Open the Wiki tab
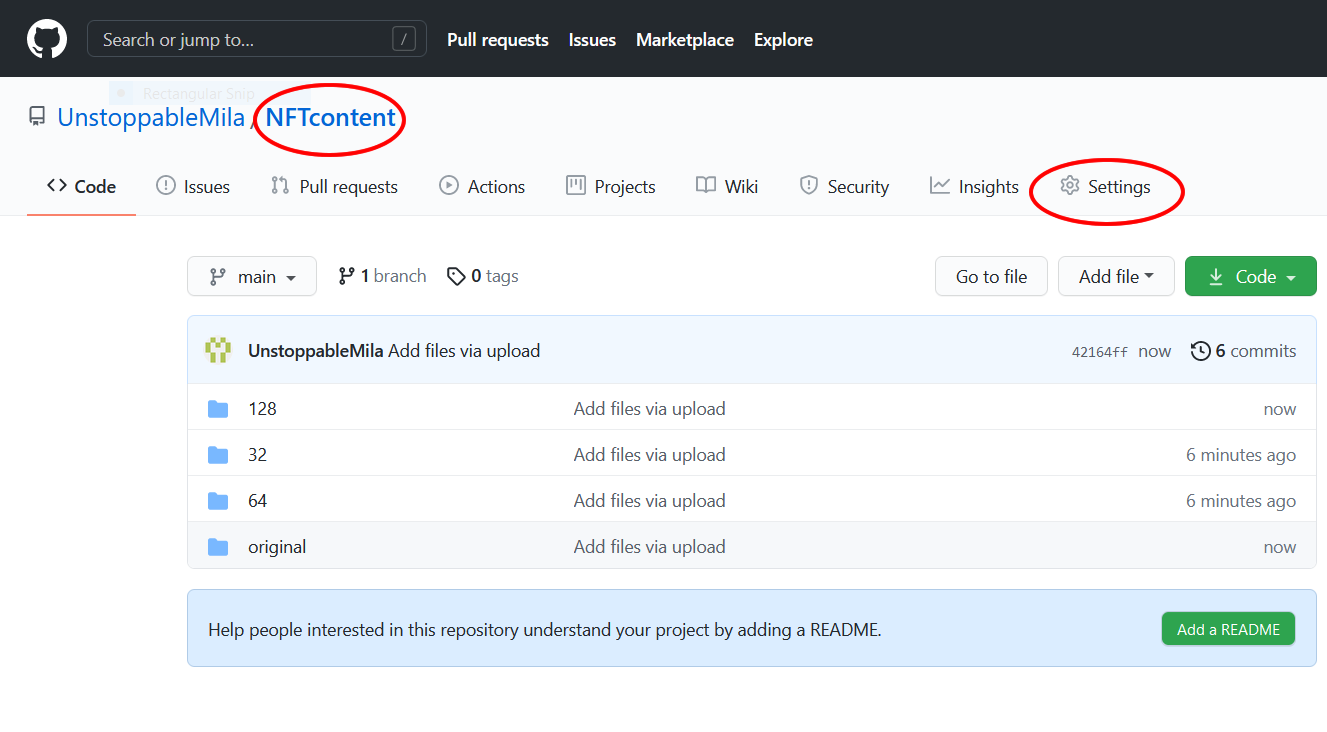The height and width of the screenshot is (732, 1327). [727, 186]
